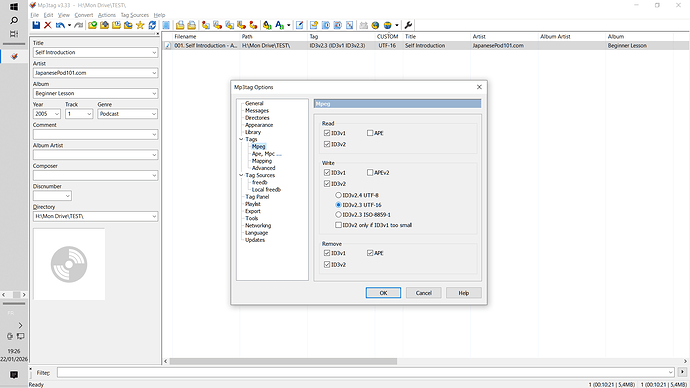Uncheck ID3v2 under Write
Screen dimensions: 690x388
(x=327, y=183)
